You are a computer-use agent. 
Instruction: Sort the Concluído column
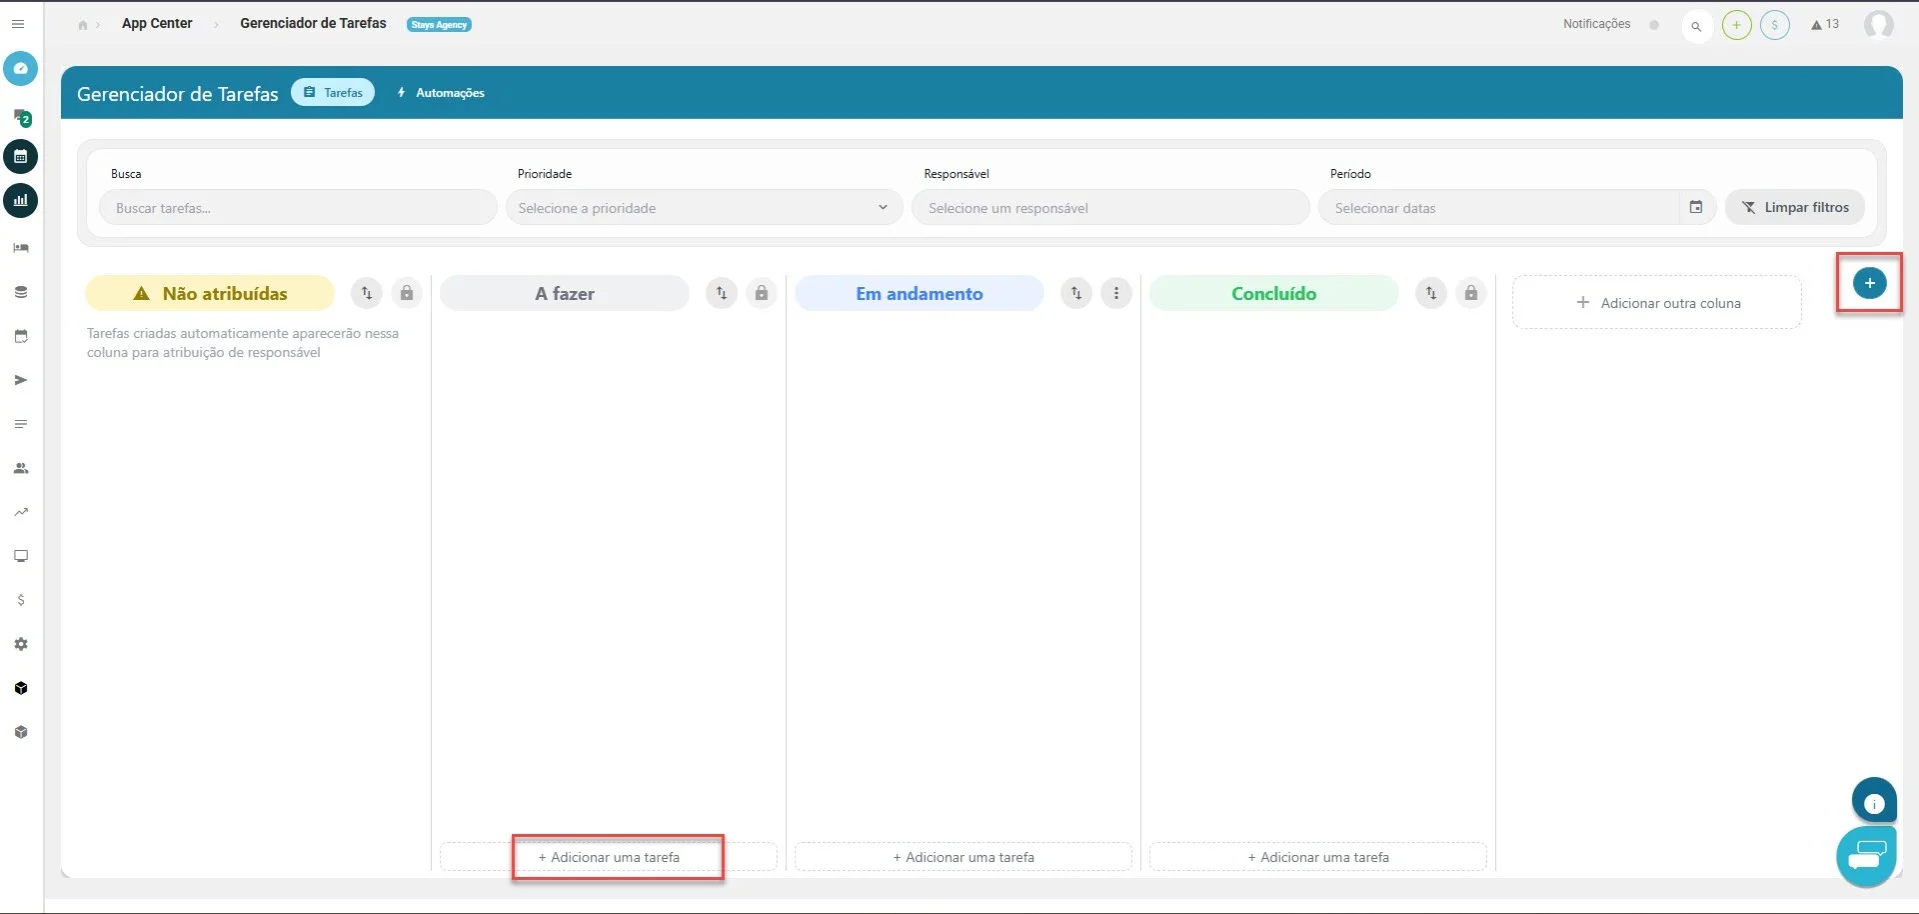pyautogui.click(x=1432, y=293)
